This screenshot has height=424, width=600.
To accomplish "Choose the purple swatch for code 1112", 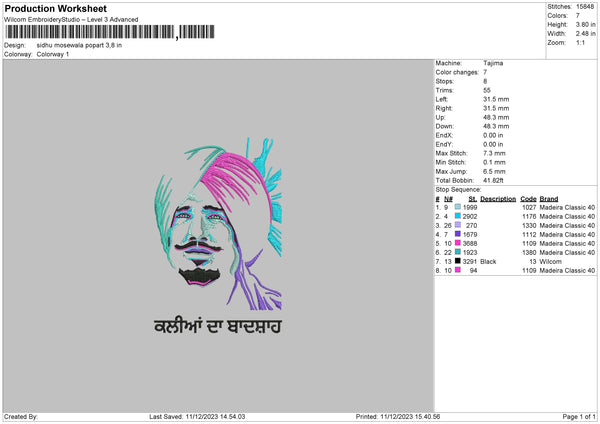I will [x=458, y=234].
